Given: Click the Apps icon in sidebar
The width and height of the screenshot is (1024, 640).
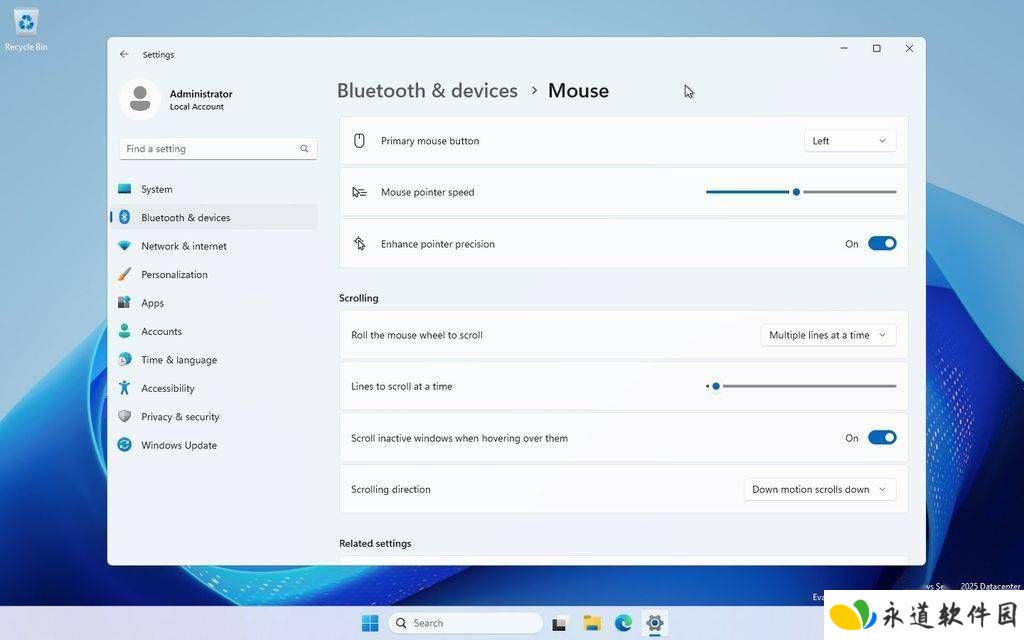Looking at the screenshot, I should [x=124, y=302].
